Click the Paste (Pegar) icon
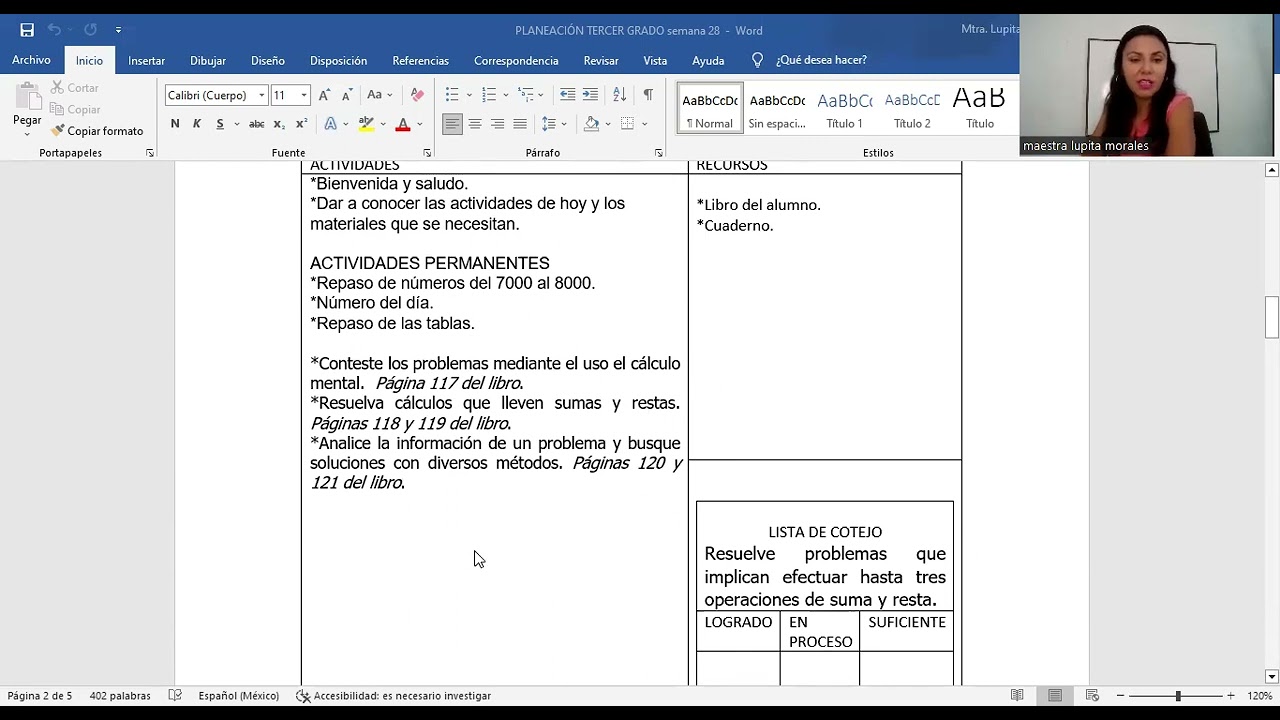Screen dimensions: 1280x720 tap(27, 96)
